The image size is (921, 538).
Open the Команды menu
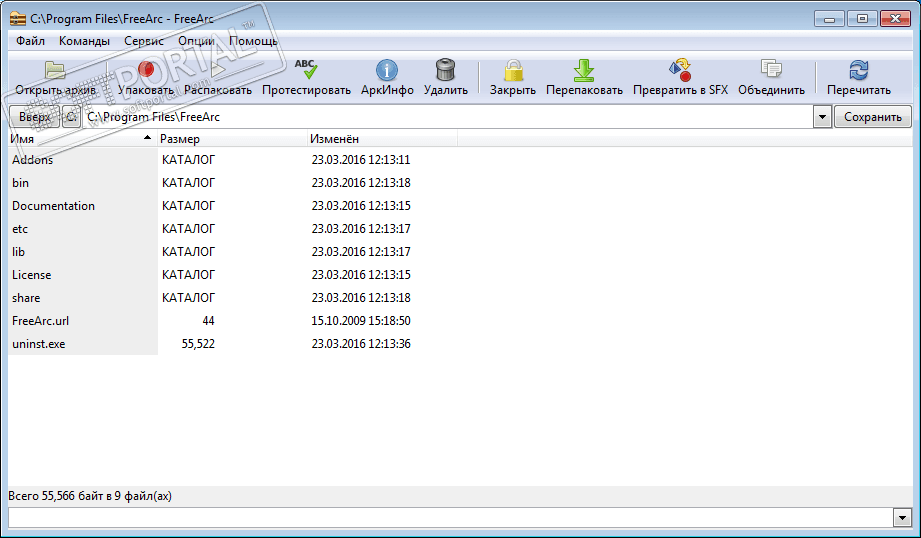click(x=84, y=41)
